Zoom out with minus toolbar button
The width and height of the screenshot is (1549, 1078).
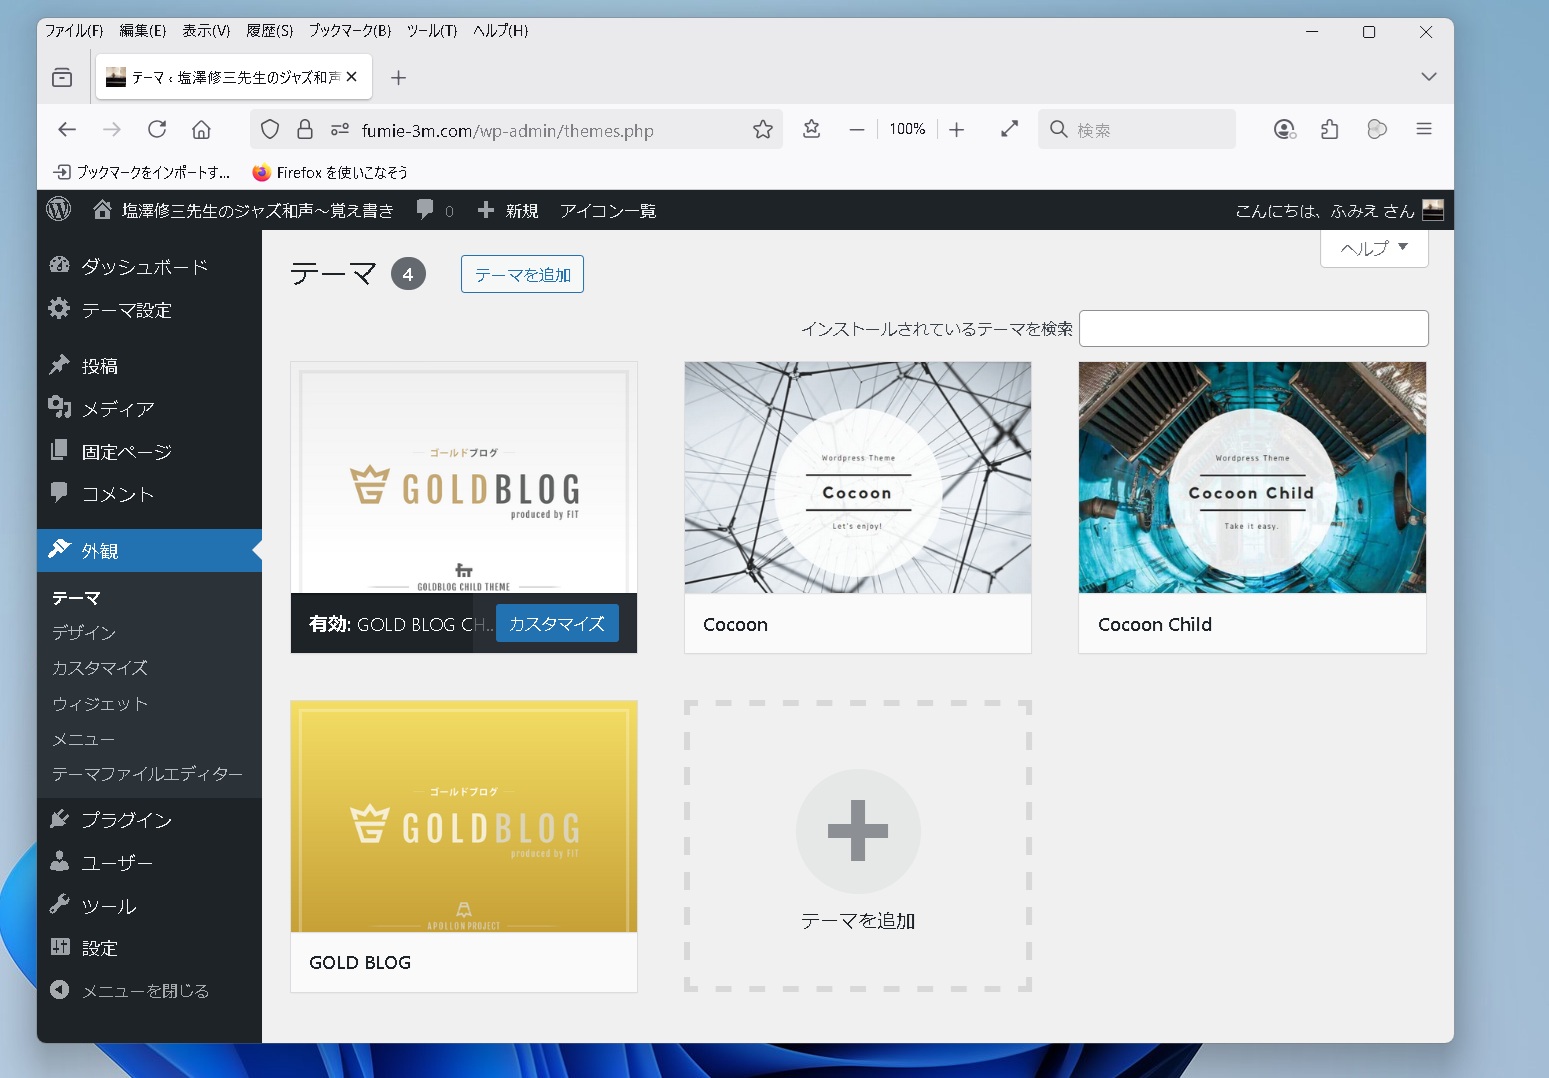pos(857,129)
